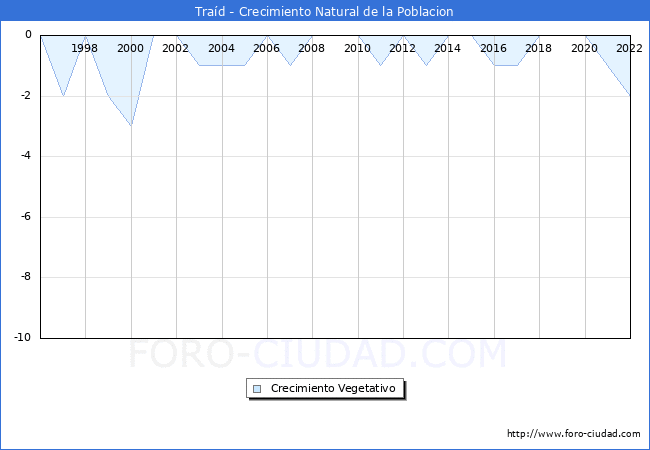650x450 pixels.
Task: Click the chart title 'Traíd - Crecimiento Natural de la Poblacion'
Action: pos(324,11)
